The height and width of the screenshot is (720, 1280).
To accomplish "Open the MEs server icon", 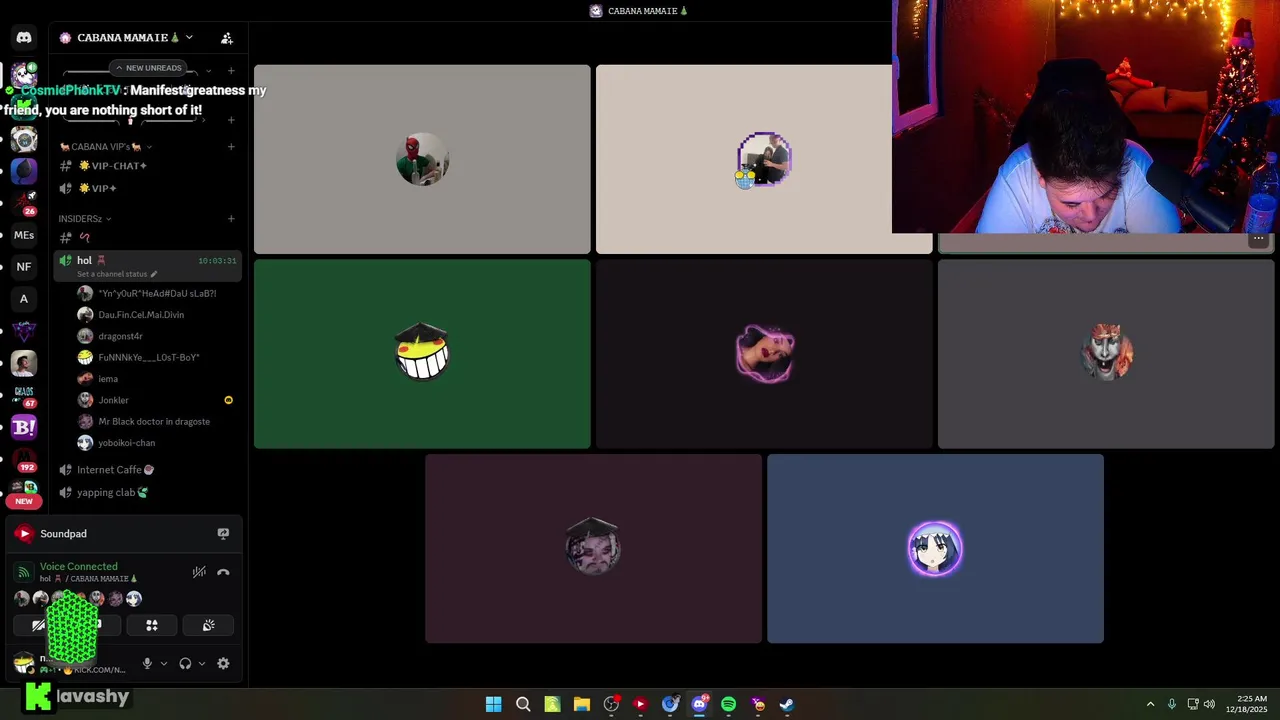I will [x=24, y=236].
